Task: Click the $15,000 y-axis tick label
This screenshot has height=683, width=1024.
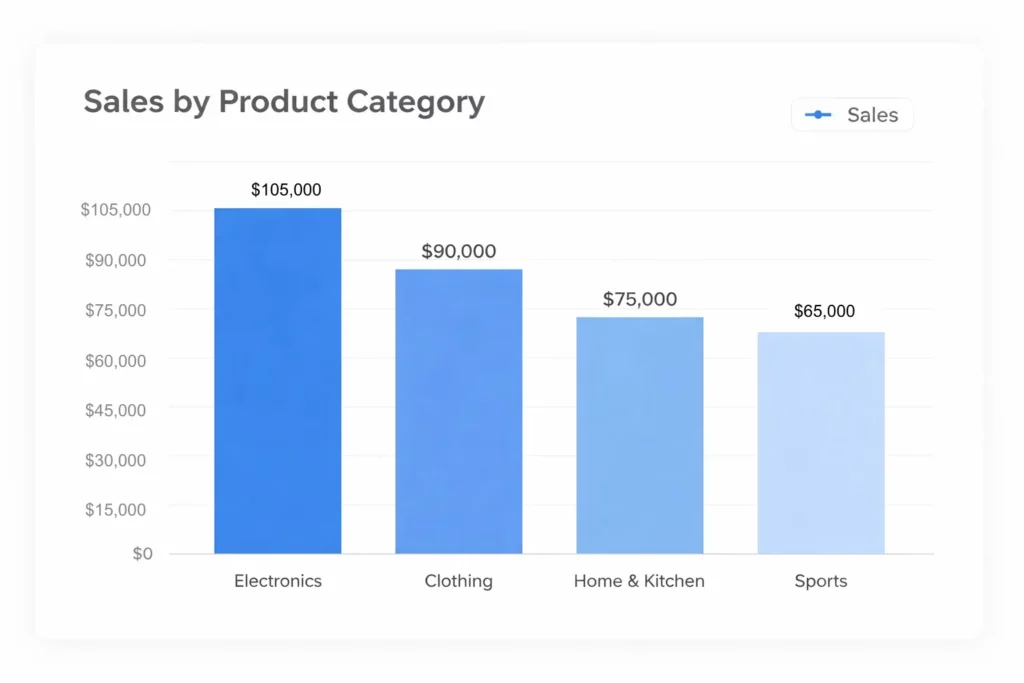Action: [x=114, y=509]
